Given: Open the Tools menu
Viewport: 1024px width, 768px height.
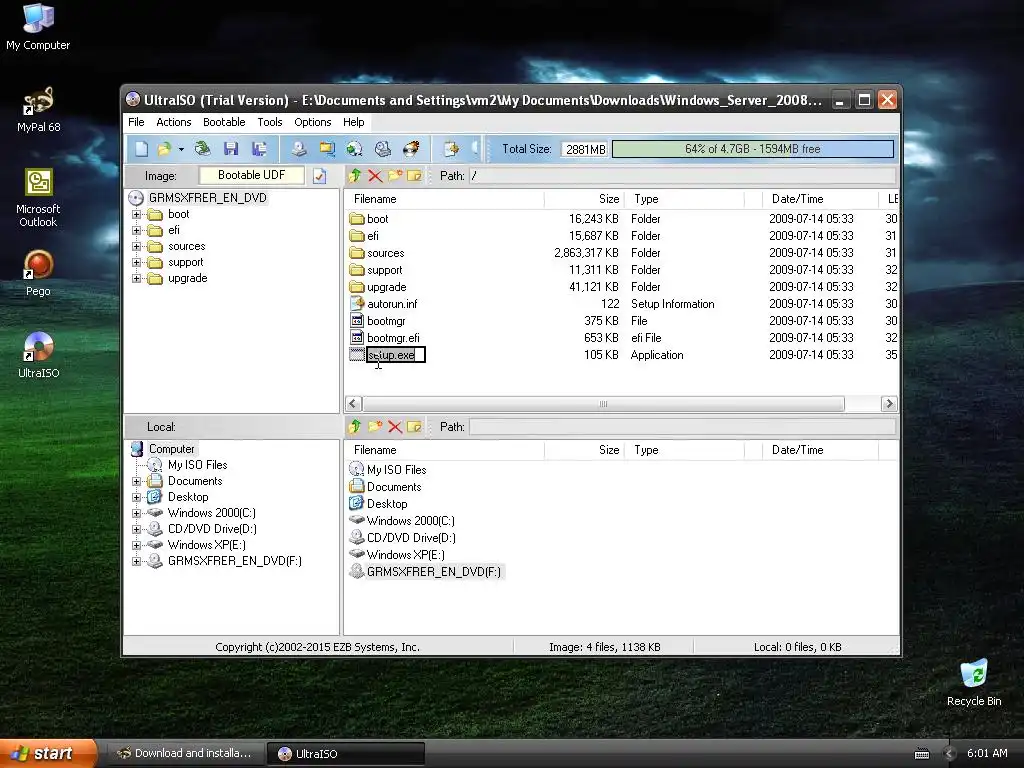Looking at the screenshot, I should point(270,122).
